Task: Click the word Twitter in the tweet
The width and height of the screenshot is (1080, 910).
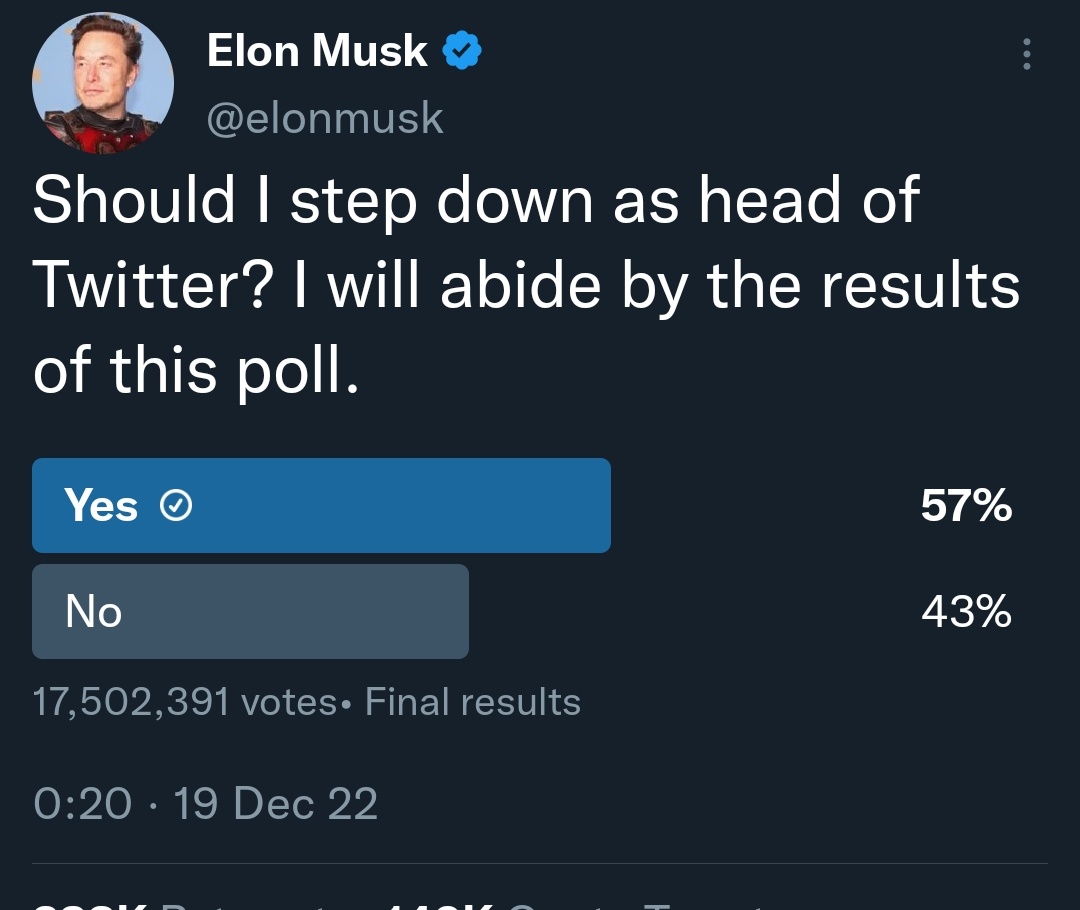Action: 152,285
